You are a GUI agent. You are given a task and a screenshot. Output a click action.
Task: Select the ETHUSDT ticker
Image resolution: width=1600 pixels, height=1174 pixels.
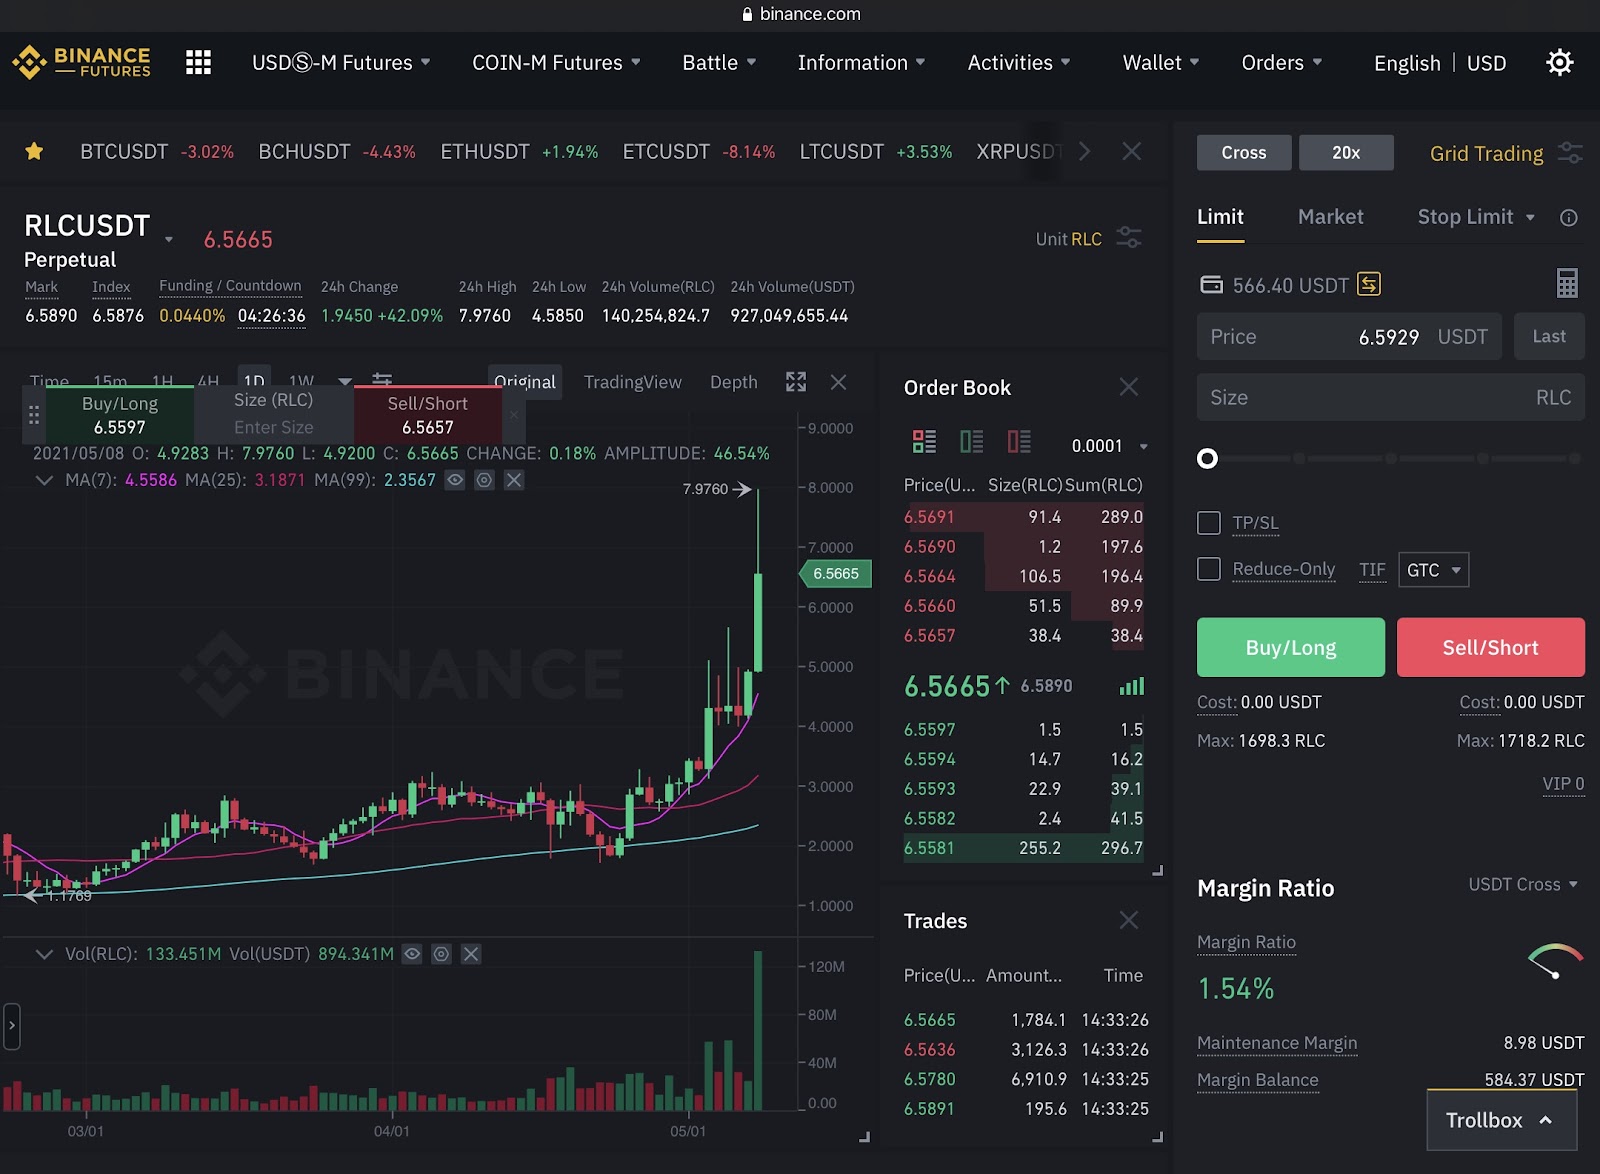click(519, 151)
